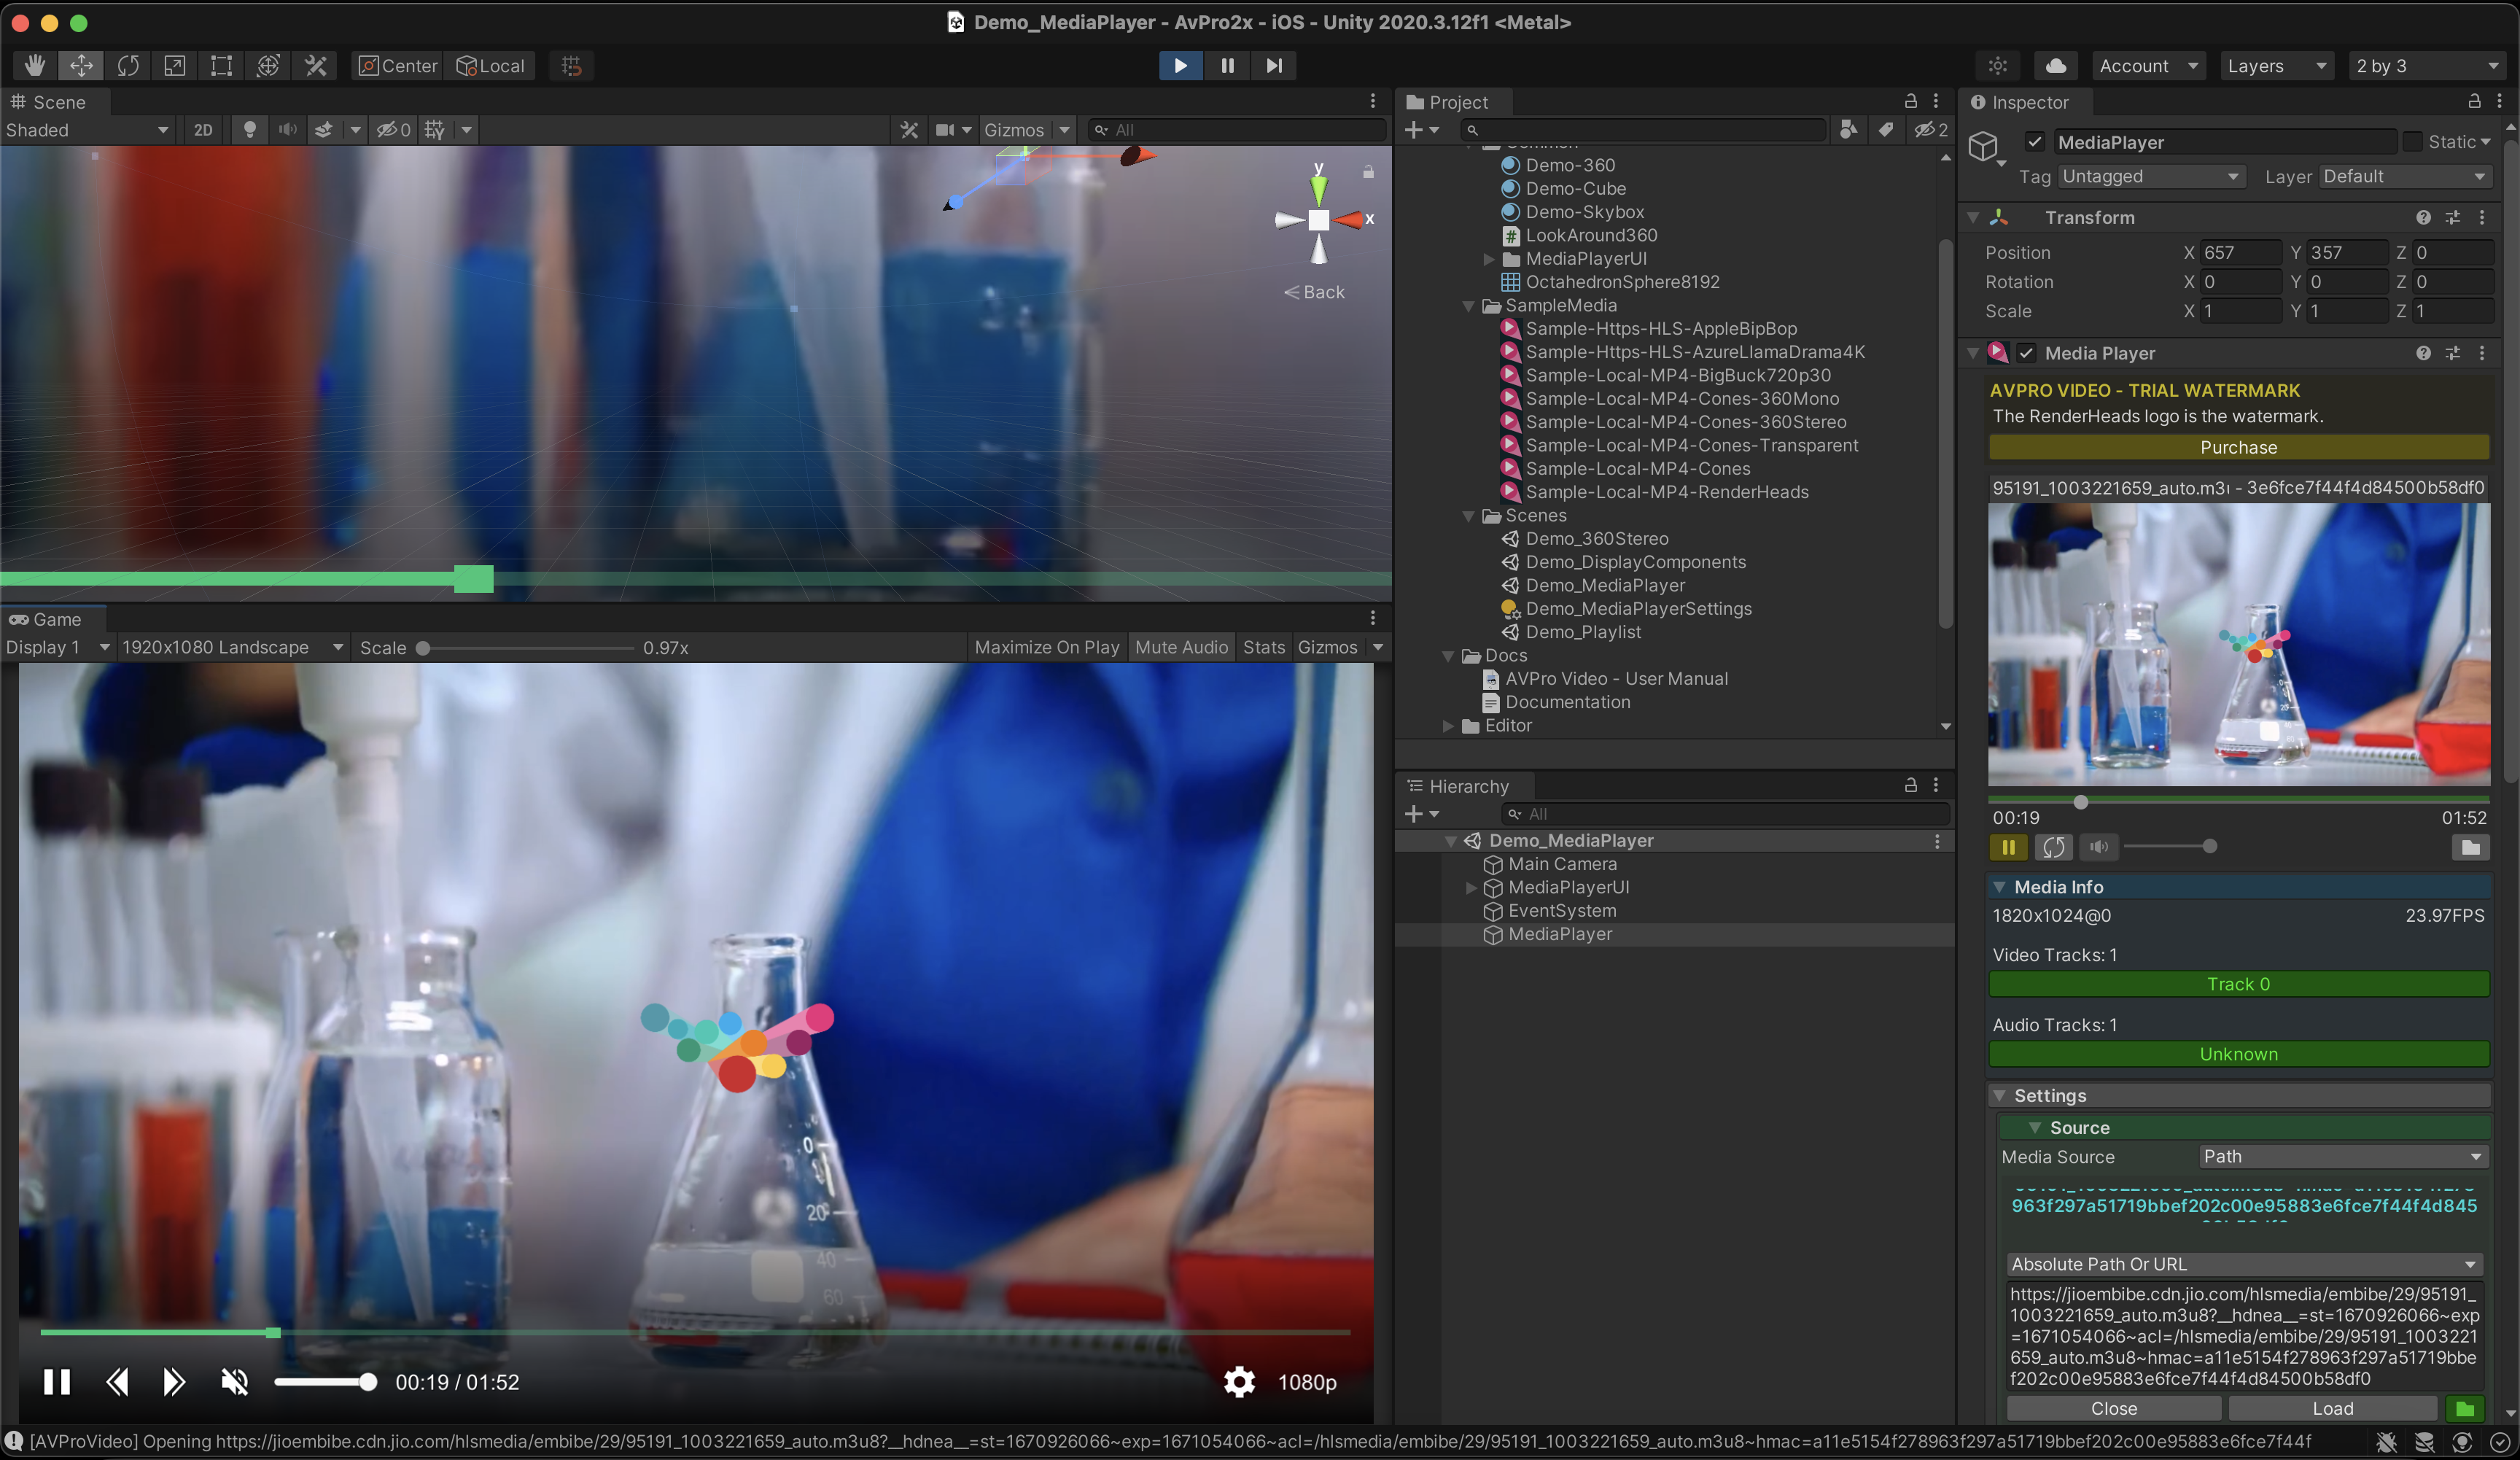This screenshot has height=1460, width=2520.
Task: Open video quality settings gear
Action: pyautogui.click(x=1239, y=1382)
